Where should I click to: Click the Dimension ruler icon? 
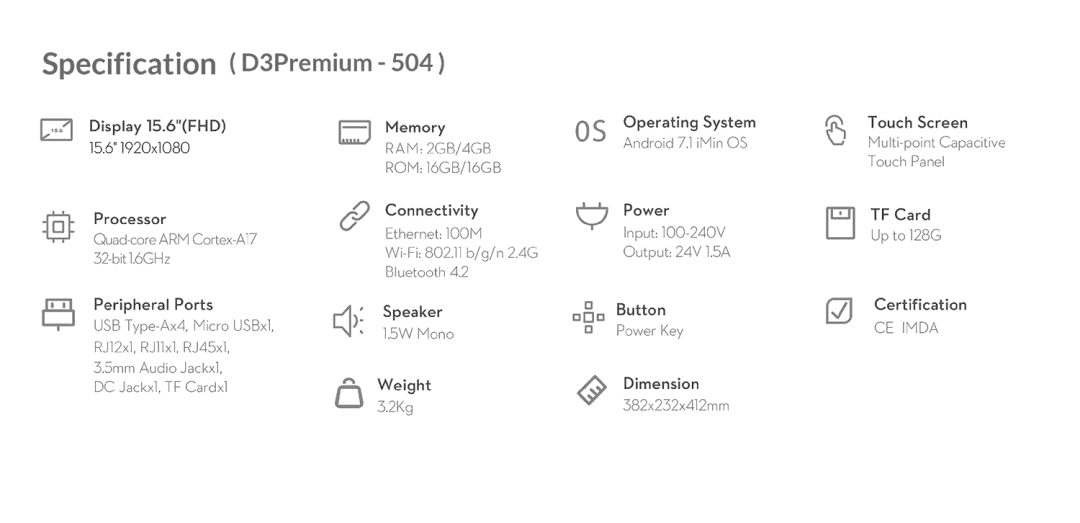click(x=592, y=391)
